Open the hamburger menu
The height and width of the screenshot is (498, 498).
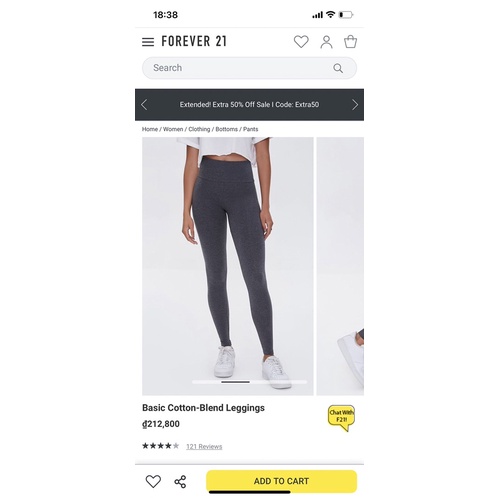point(148,42)
